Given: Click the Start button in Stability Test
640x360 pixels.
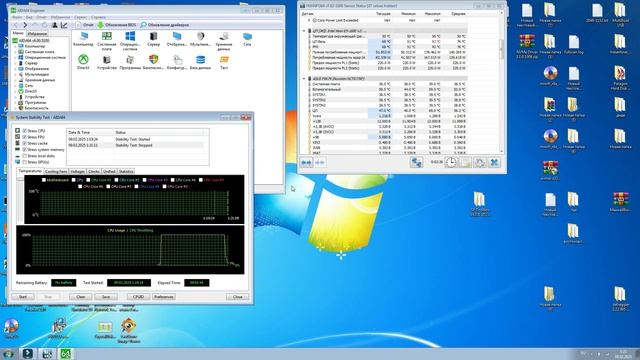Looking at the screenshot, I should [23, 297].
